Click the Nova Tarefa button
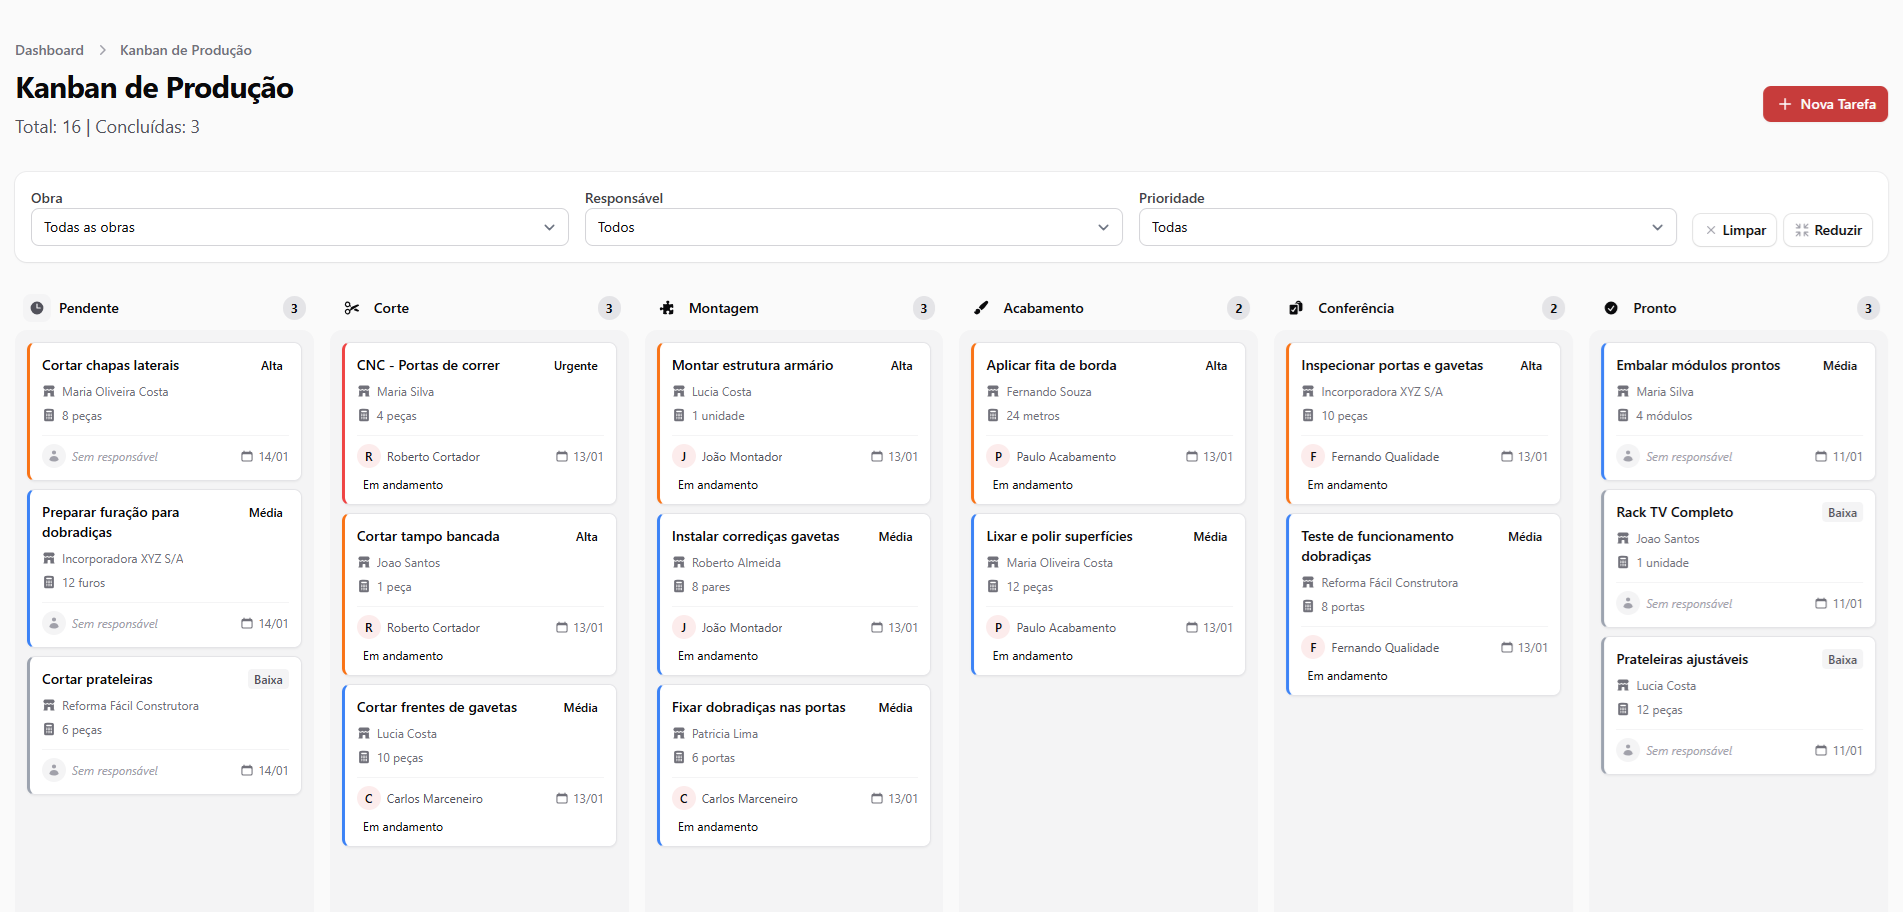 point(1824,103)
